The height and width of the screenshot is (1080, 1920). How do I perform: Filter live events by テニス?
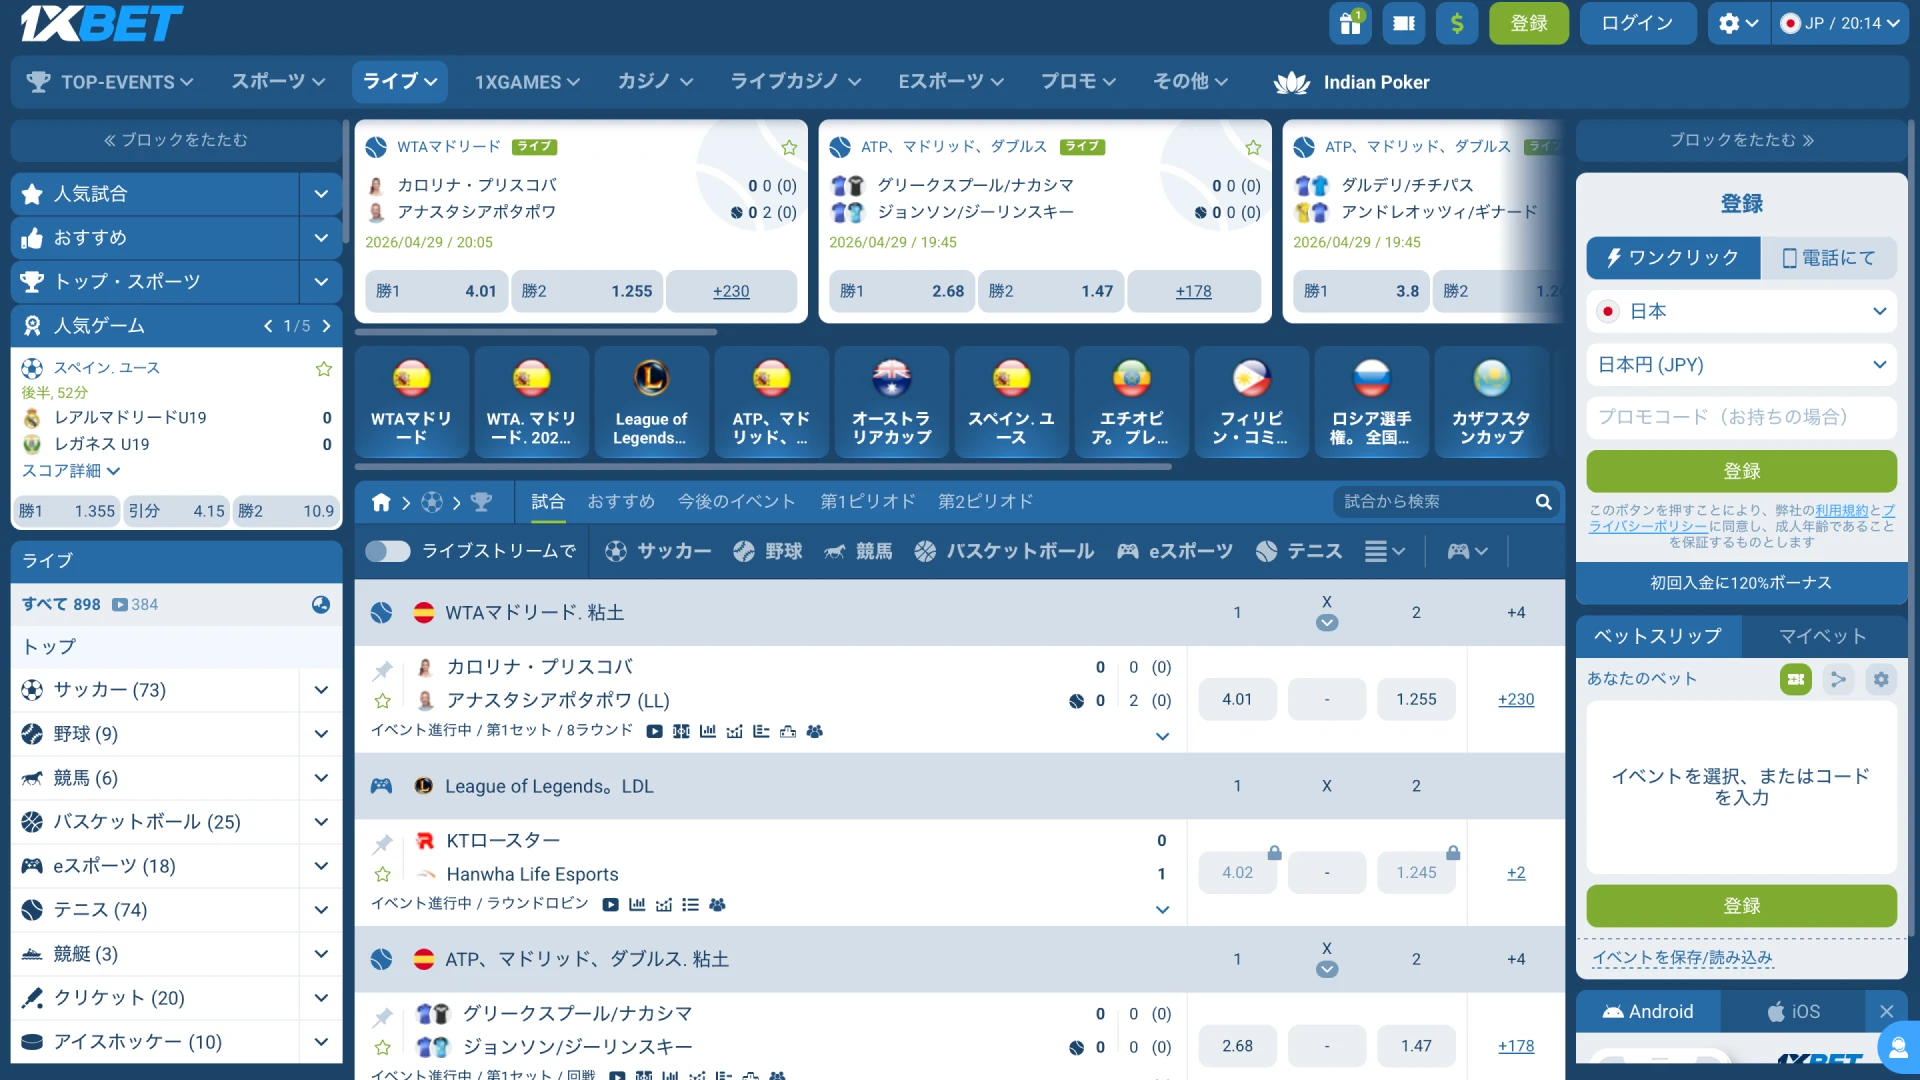point(1299,551)
